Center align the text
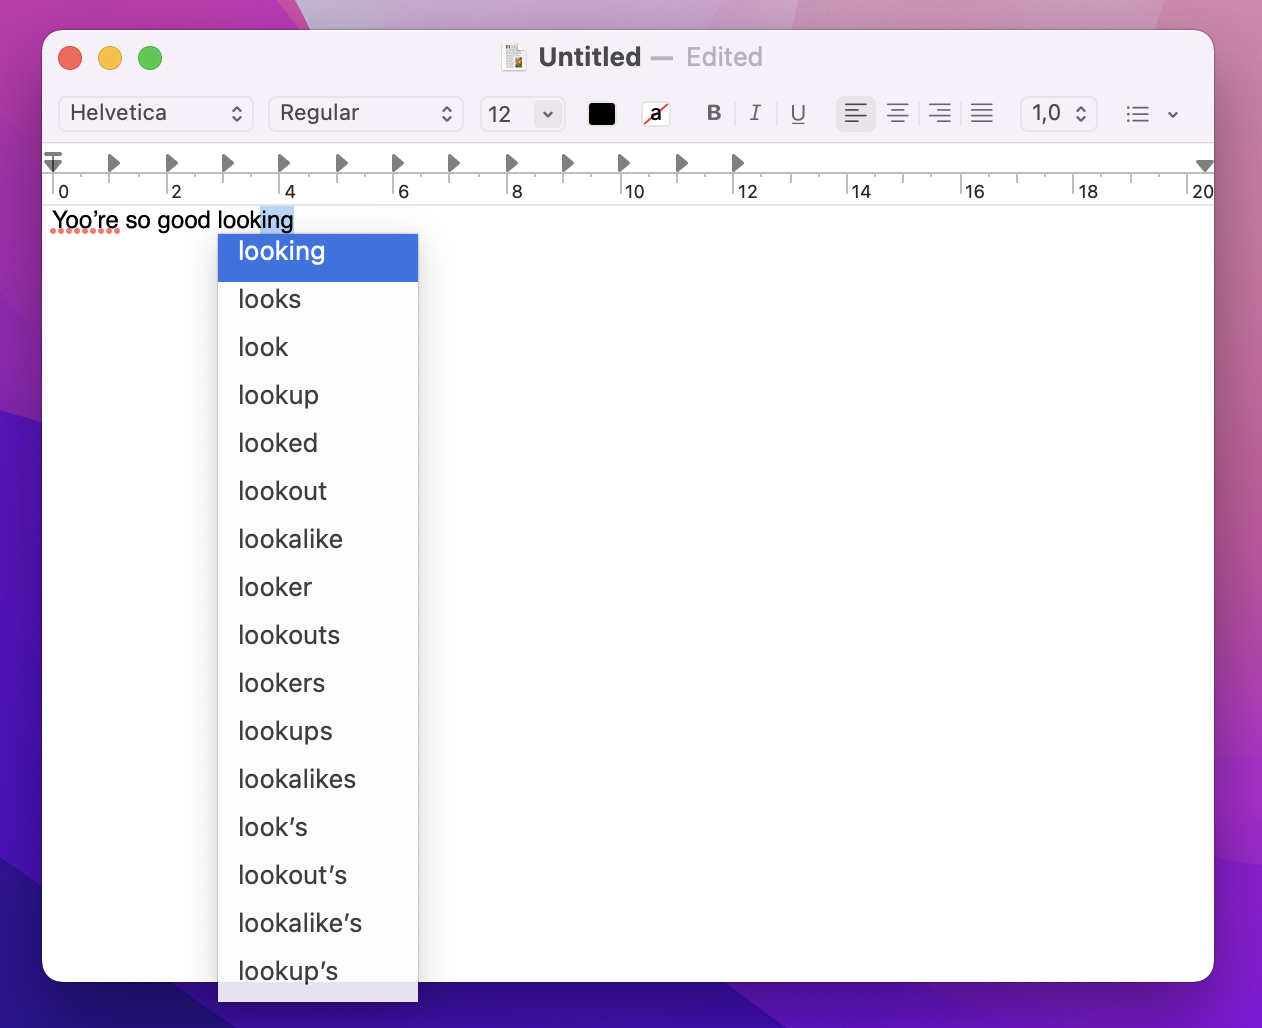 pos(898,113)
